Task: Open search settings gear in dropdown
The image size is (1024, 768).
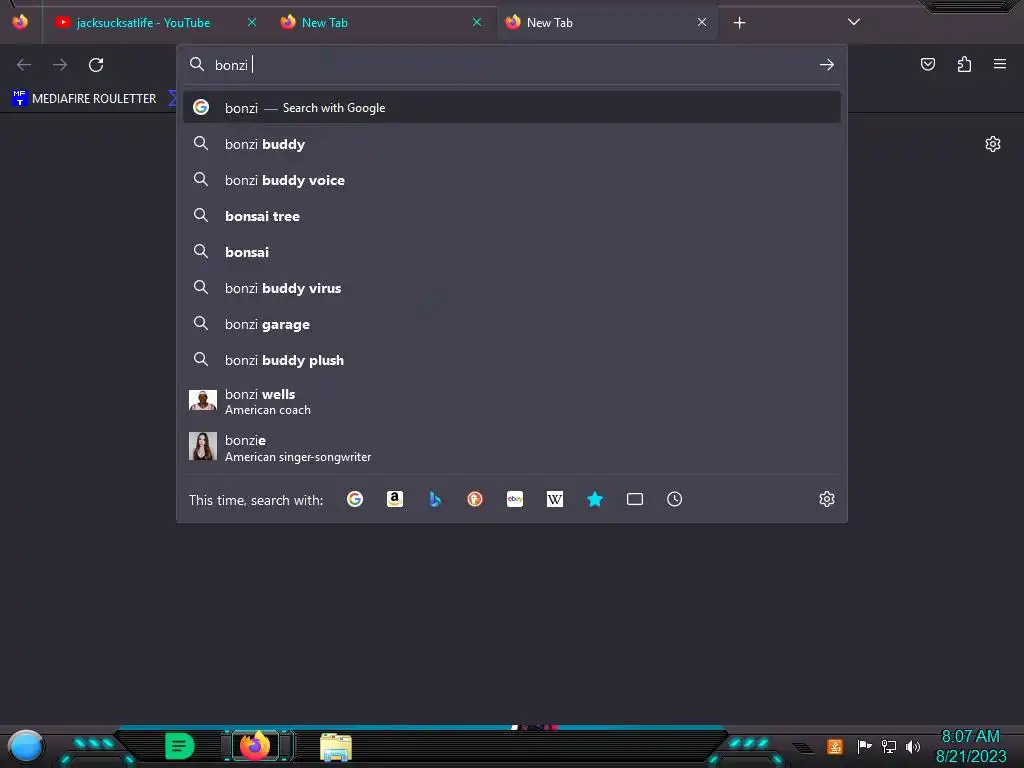Action: coord(827,499)
